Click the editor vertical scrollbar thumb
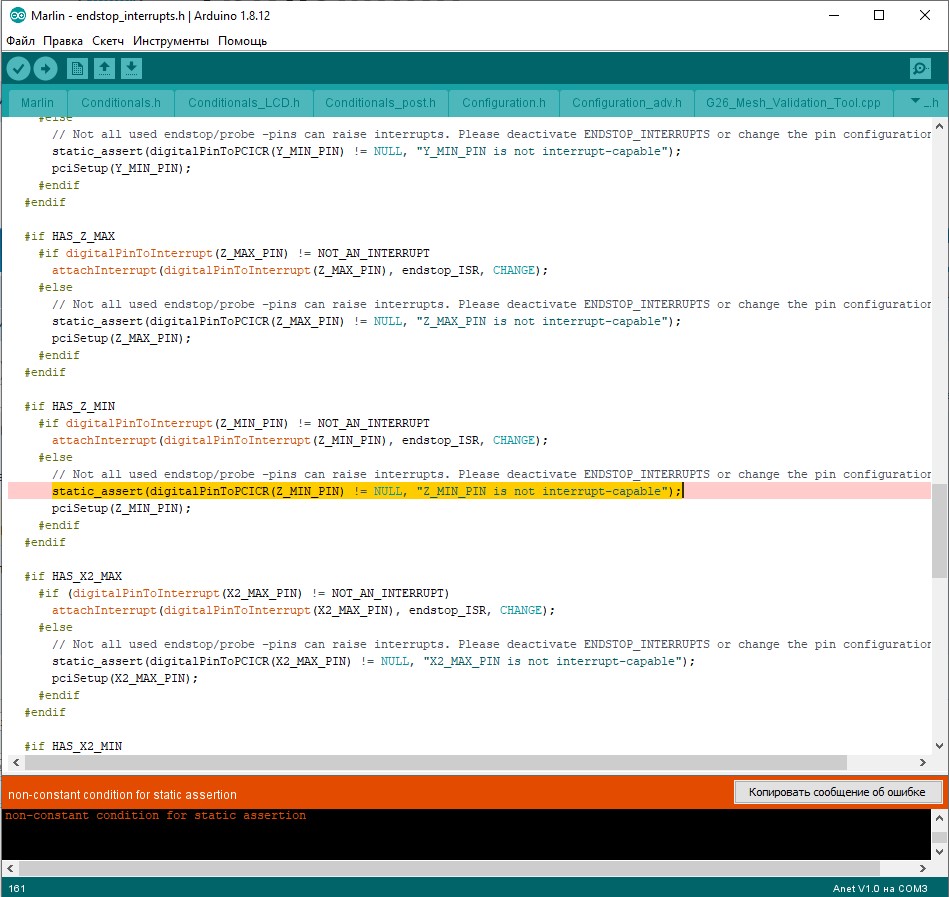The height and width of the screenshot is (897, 949). (939, 530)
